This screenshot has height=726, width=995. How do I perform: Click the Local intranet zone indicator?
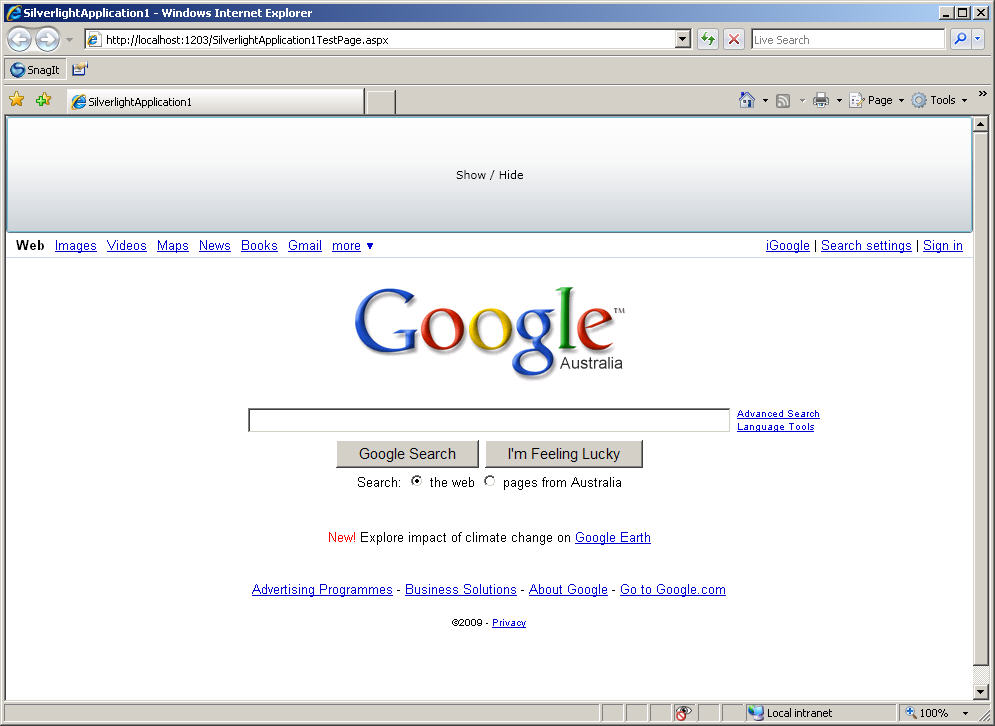point(820,713)
